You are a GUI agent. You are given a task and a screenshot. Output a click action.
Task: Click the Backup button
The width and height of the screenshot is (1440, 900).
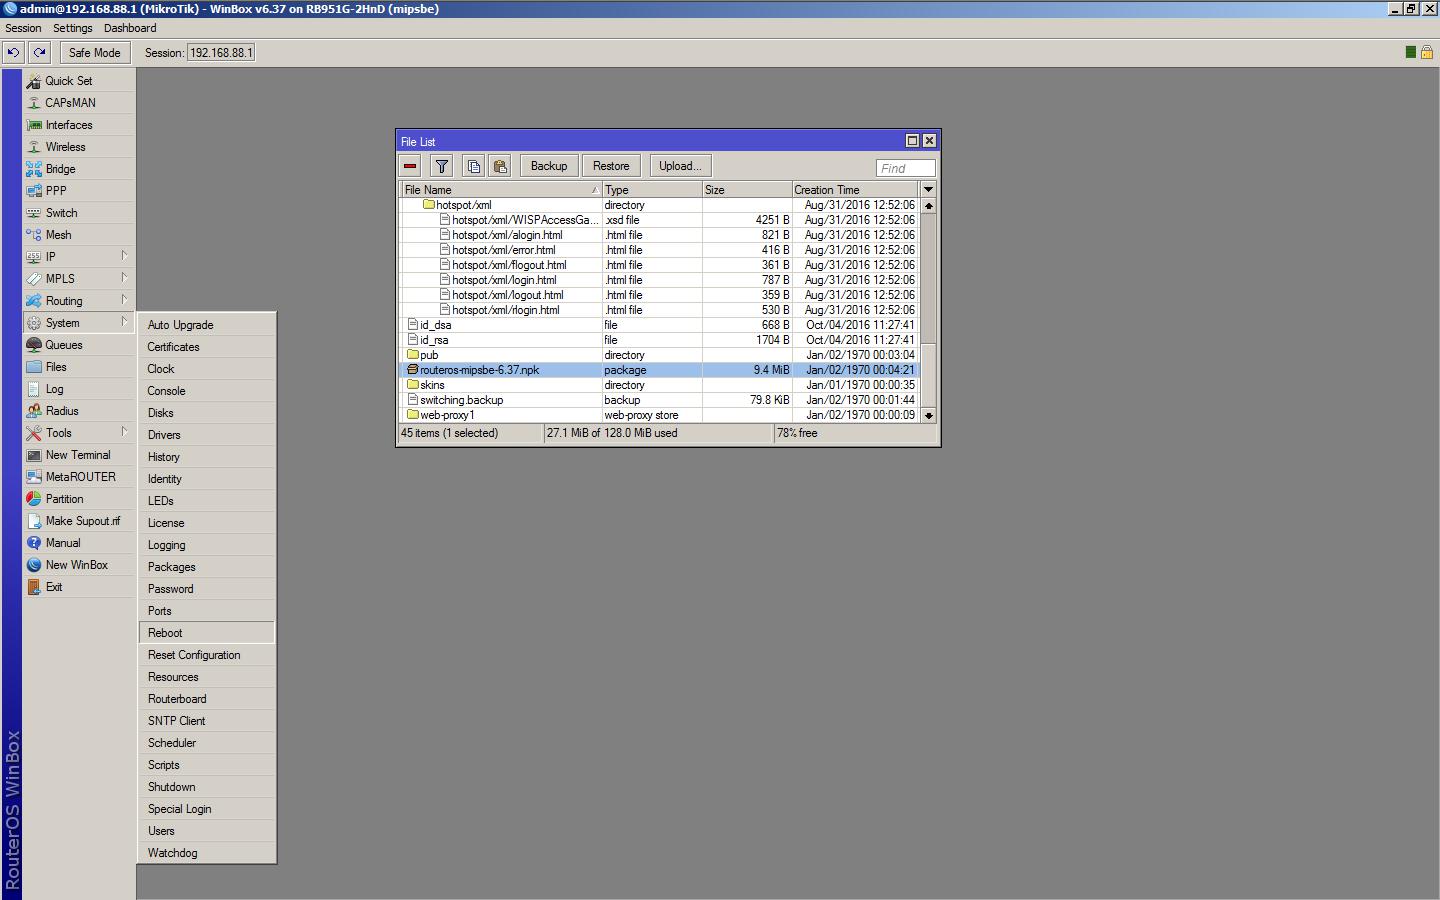pyautogui.click(x=549, y=166)
